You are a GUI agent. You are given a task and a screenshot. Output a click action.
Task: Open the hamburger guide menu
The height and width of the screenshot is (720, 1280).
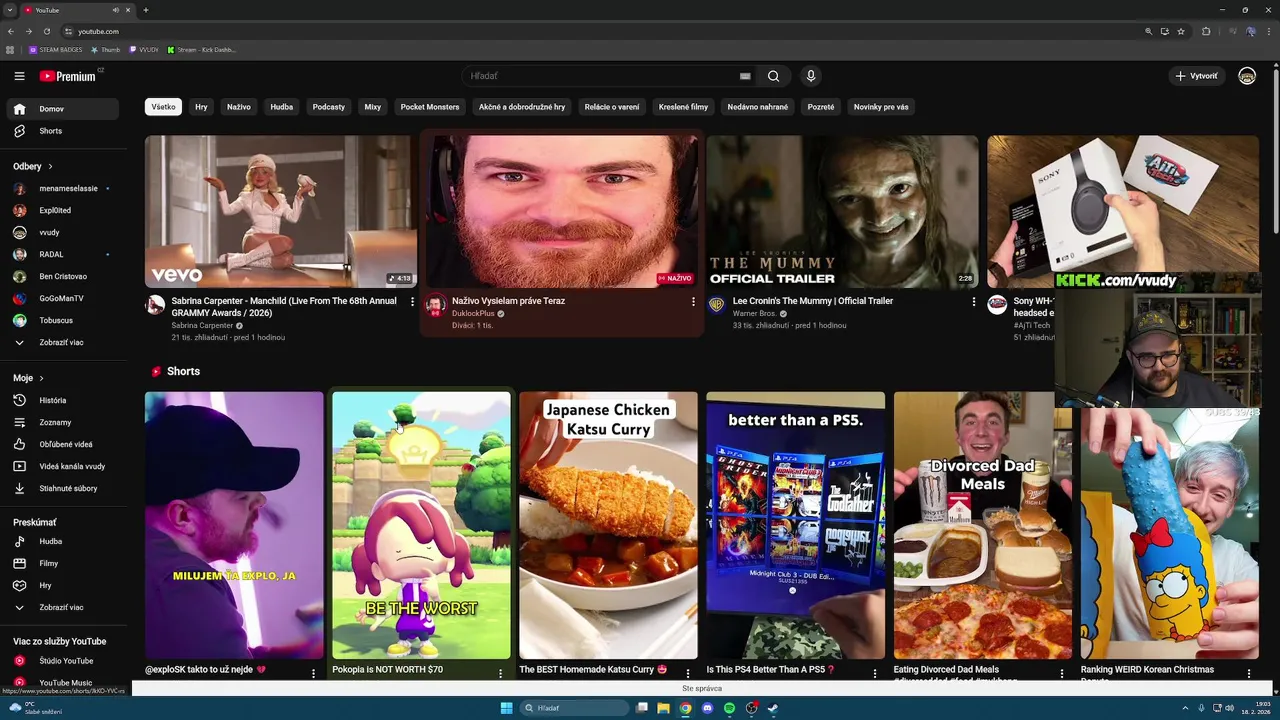19,76
